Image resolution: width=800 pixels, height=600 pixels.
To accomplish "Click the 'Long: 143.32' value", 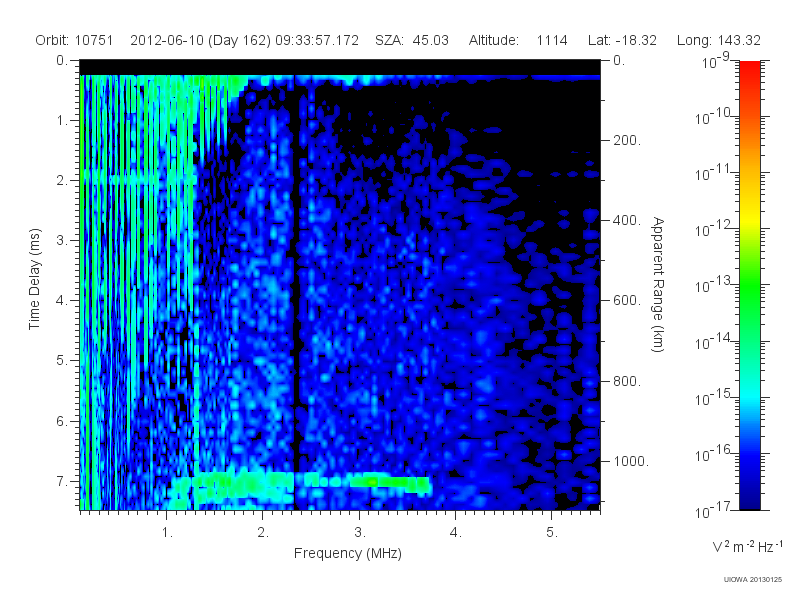I will tap(719, 40).
